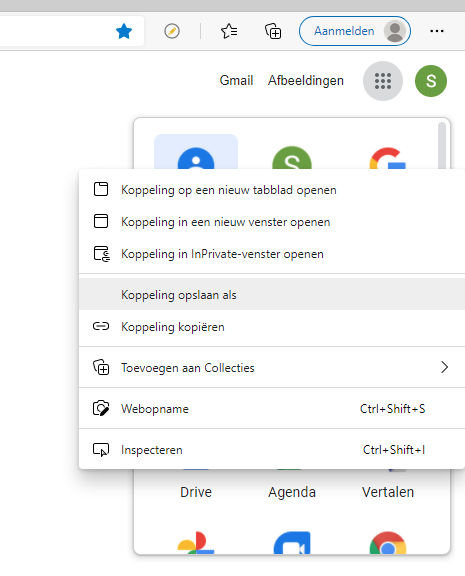Viewport: 465px width, 576px height.
Task: Choose Koppeling kopiëren
Action: pos(272,327)
